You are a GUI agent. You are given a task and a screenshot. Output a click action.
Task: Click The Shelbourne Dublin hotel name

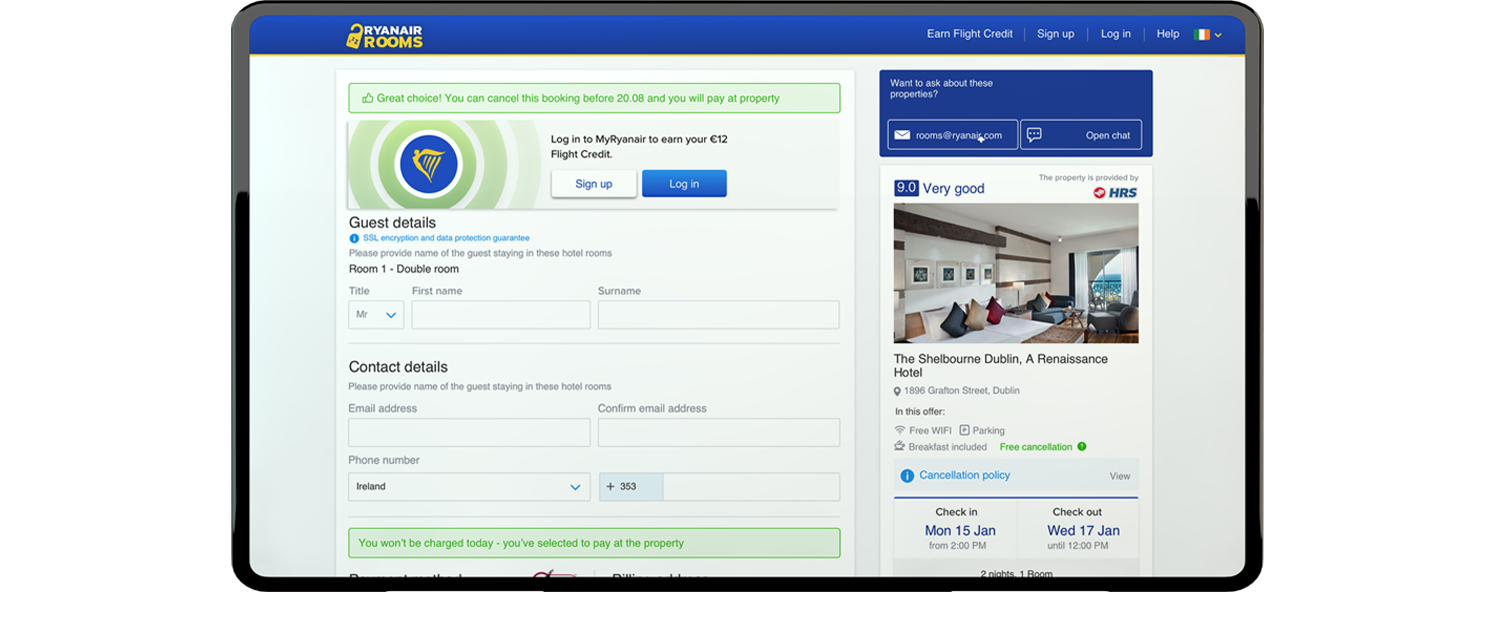pos(1001,366)
